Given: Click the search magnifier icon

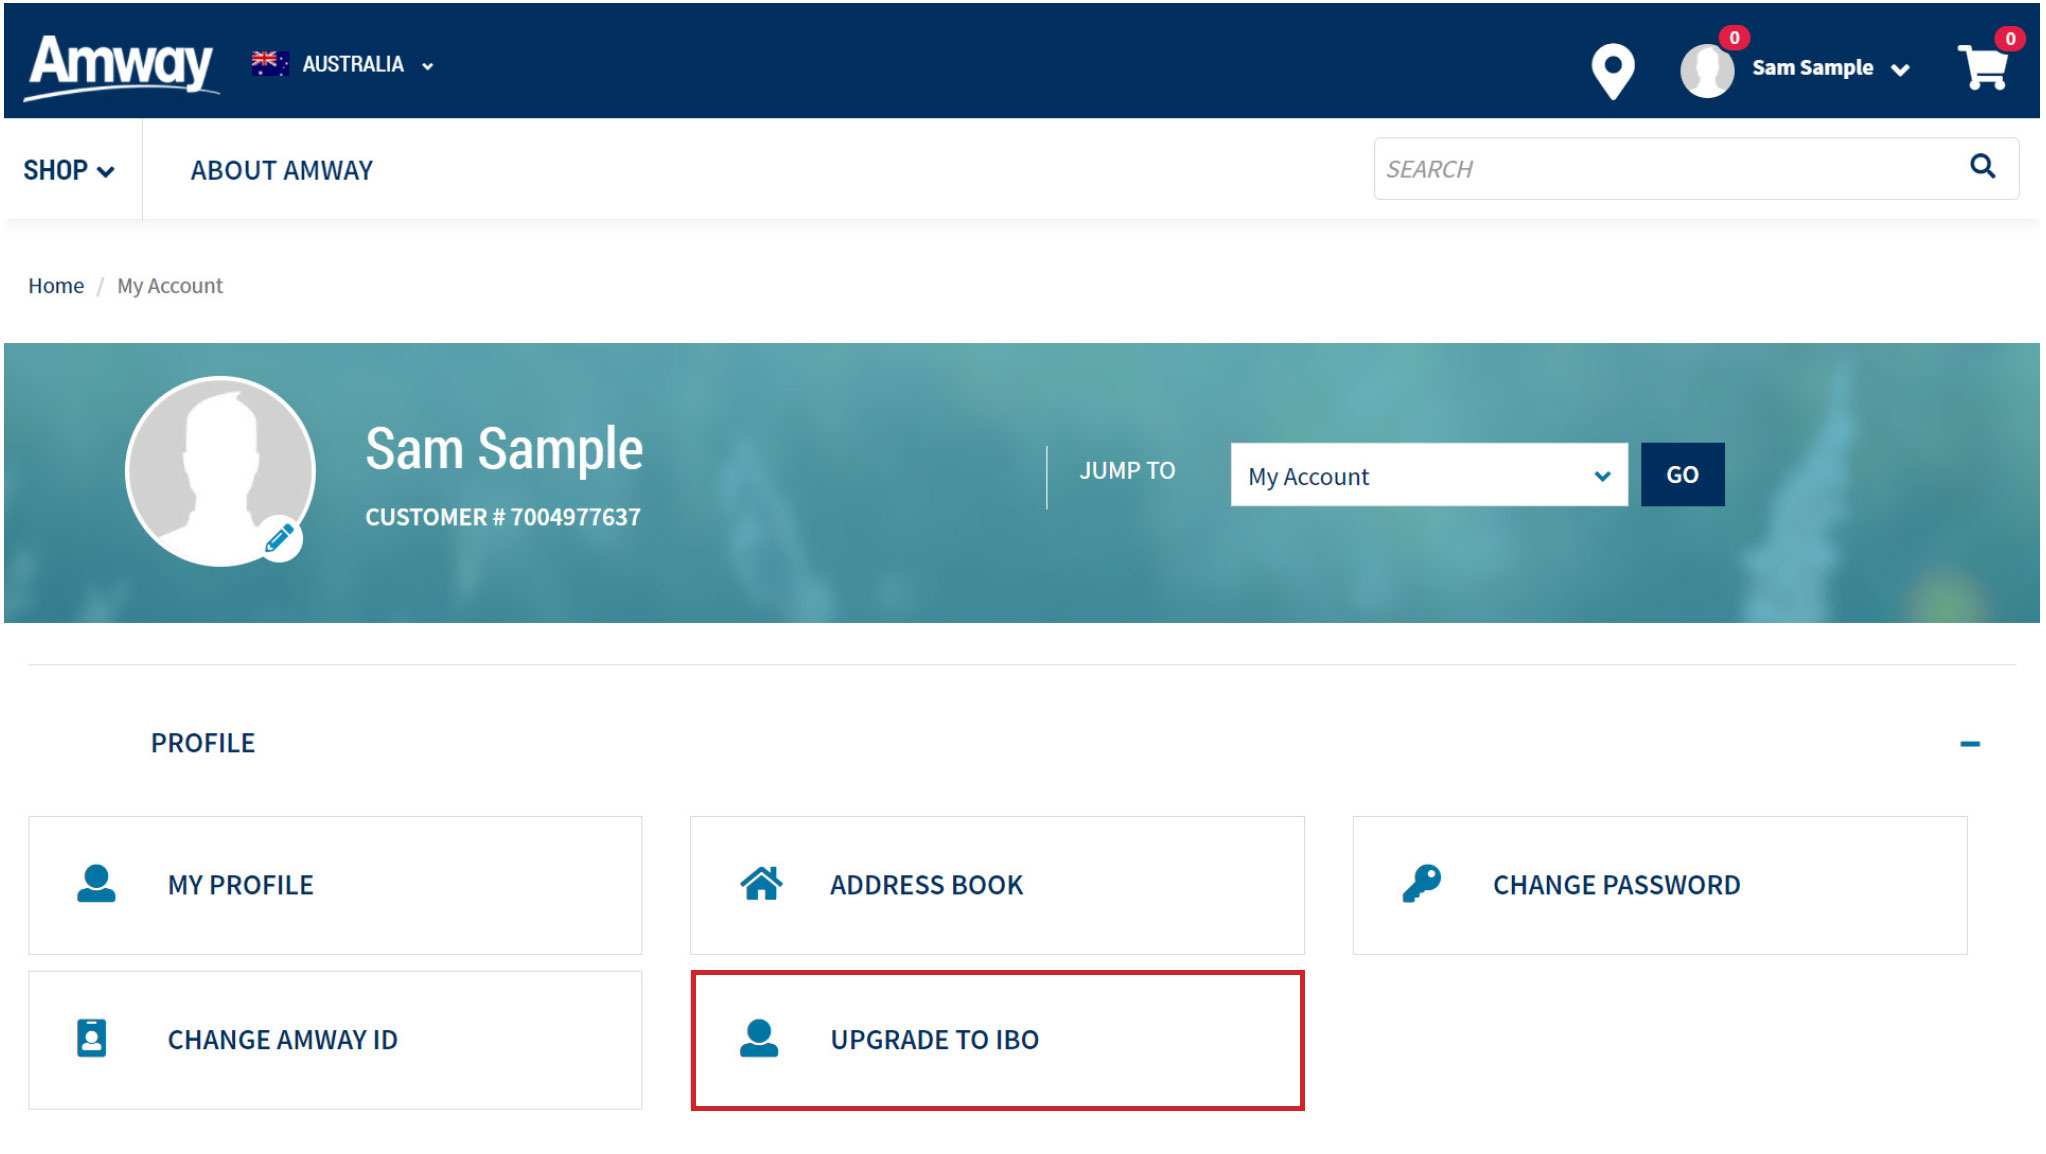Looking at the screenshot, I should click(x=1982, y=166).
